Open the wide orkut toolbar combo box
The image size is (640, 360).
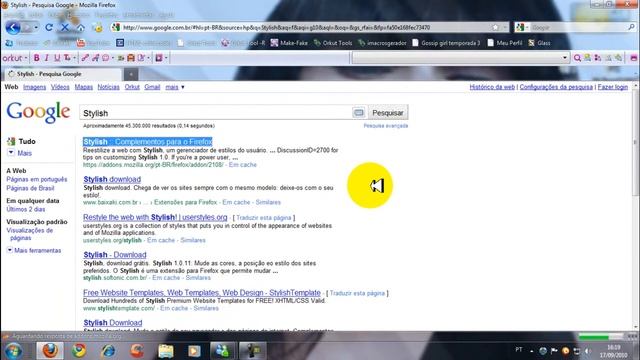click(x=460, y=58)
